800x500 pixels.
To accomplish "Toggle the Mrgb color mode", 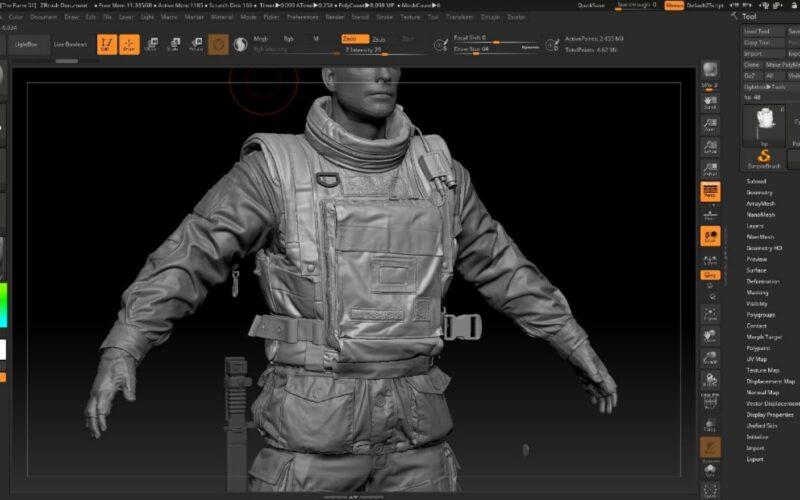I will [261, 38].
